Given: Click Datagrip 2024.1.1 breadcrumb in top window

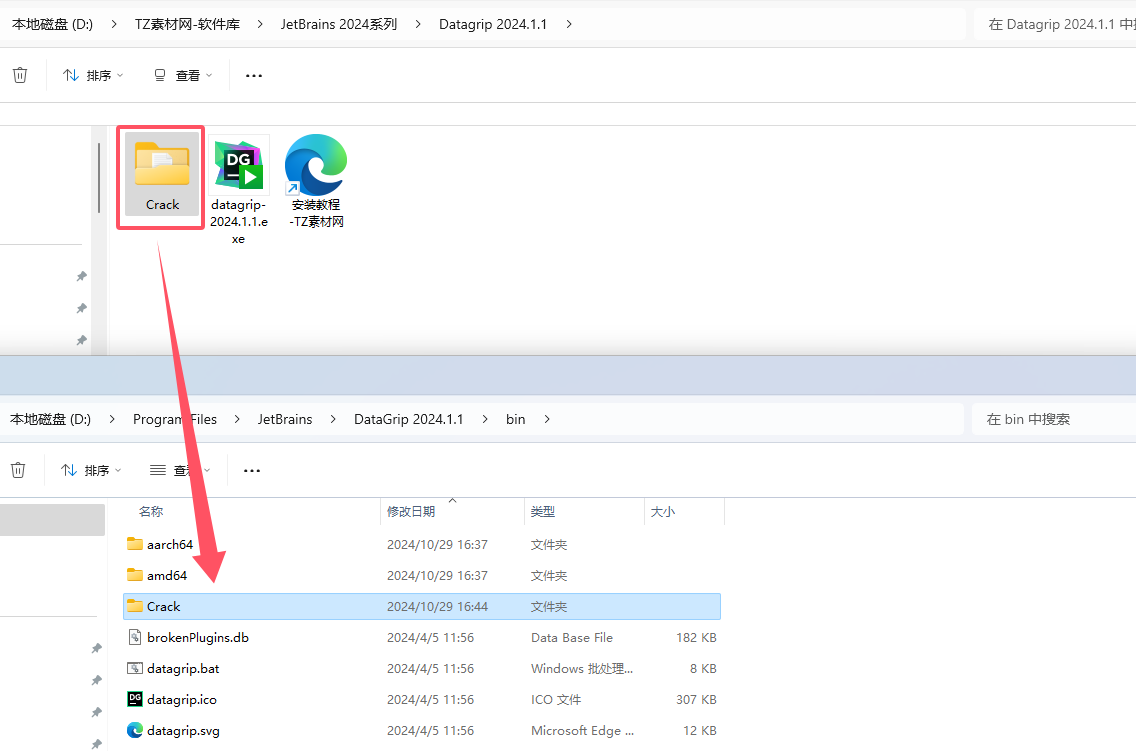Looking at the screenshot, I should (x=493, y=24).
